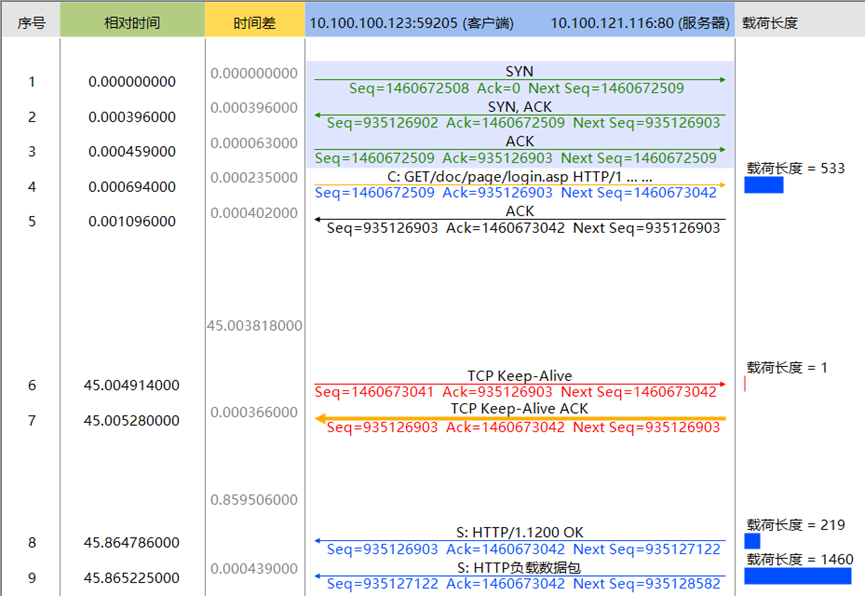Click time difference 0.000063000
This screenshot has width=865, height=596.
click(x=254, y=143)
